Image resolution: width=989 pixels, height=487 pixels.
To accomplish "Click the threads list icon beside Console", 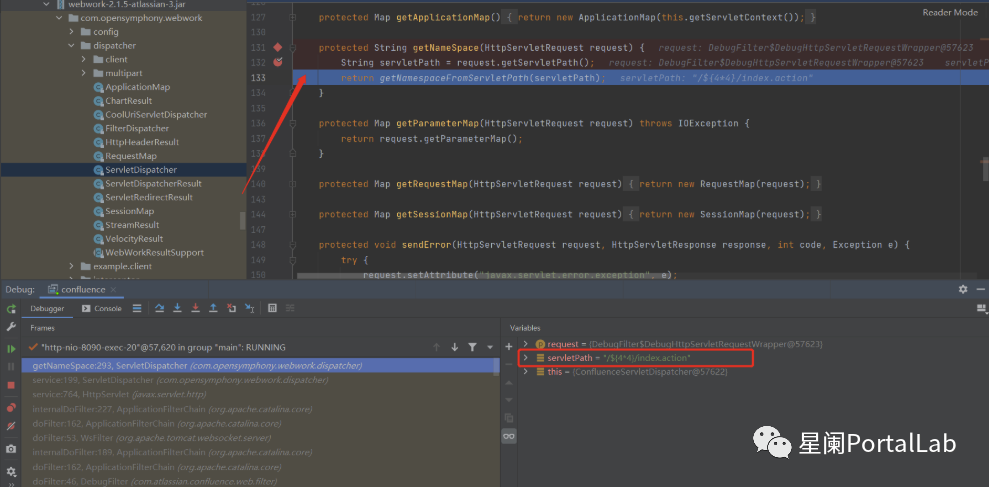I will click(x=137, y=308).
